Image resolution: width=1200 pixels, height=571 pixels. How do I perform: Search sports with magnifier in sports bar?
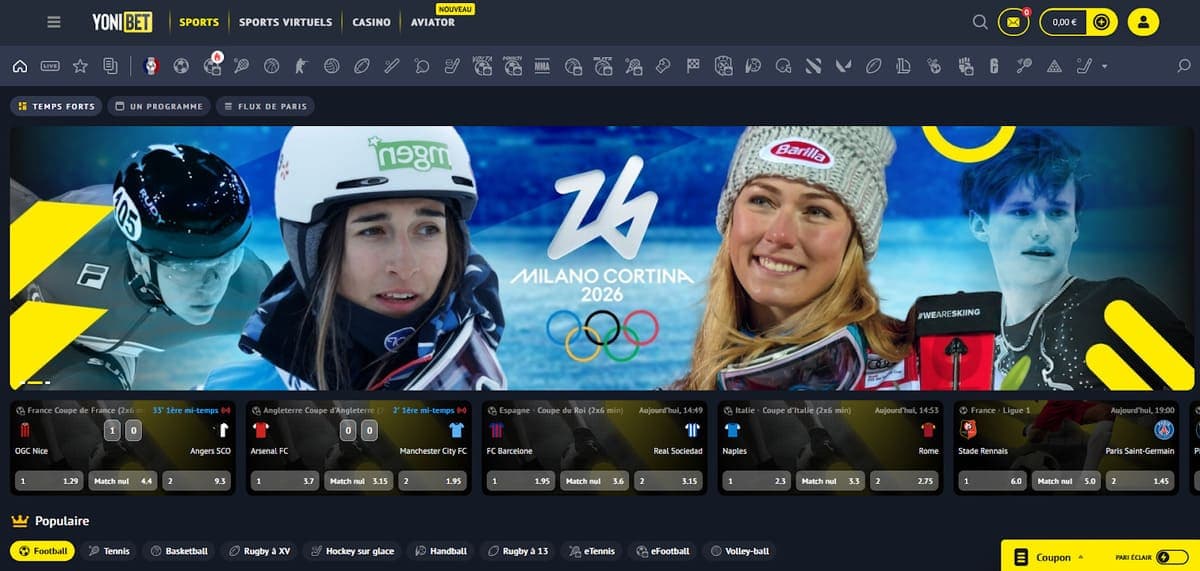tap(1183, 67)
